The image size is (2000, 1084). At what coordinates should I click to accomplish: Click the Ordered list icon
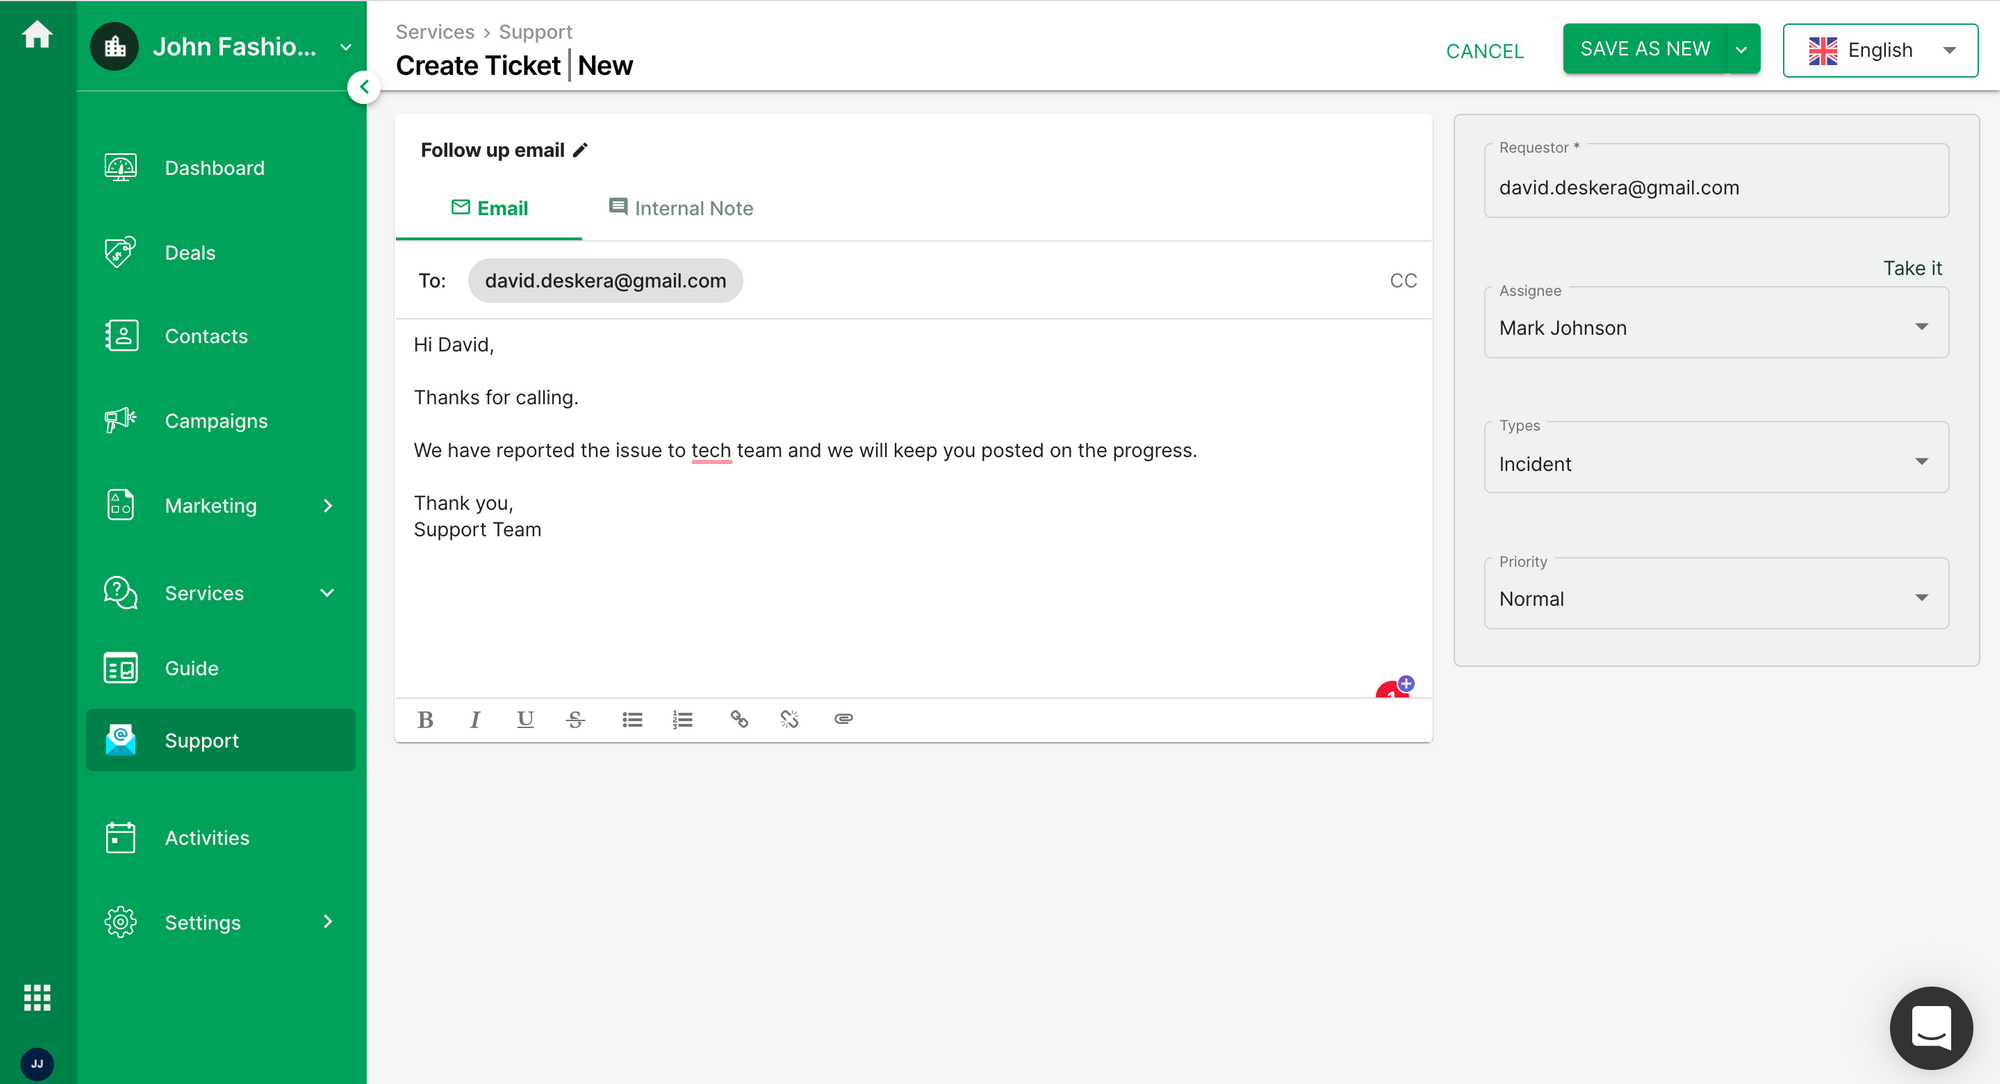point(683,718)
